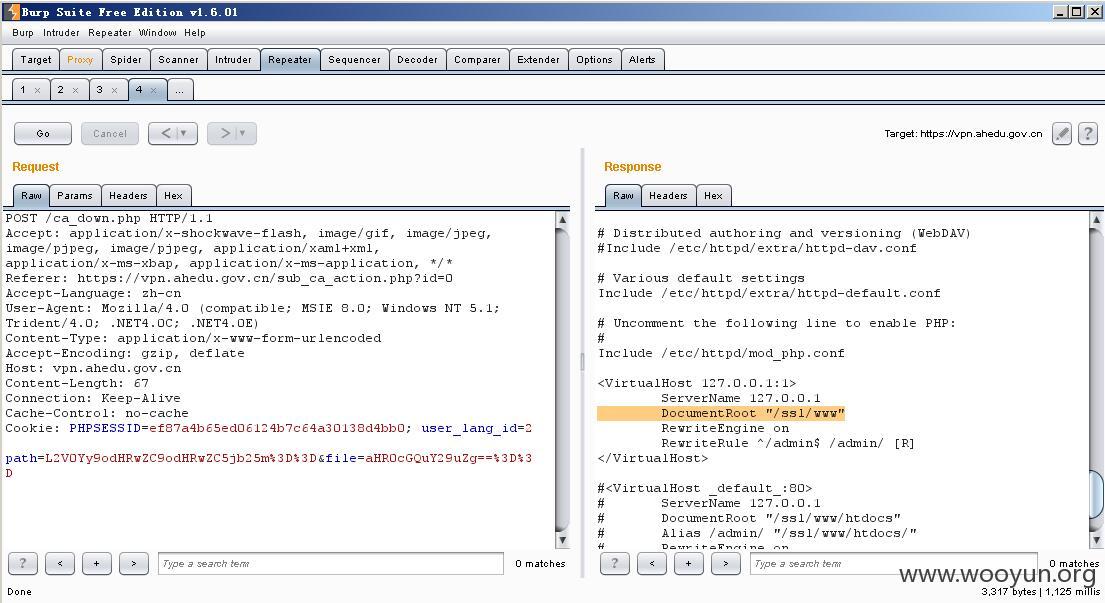Switch to the Spider tab

pos(126,60)
